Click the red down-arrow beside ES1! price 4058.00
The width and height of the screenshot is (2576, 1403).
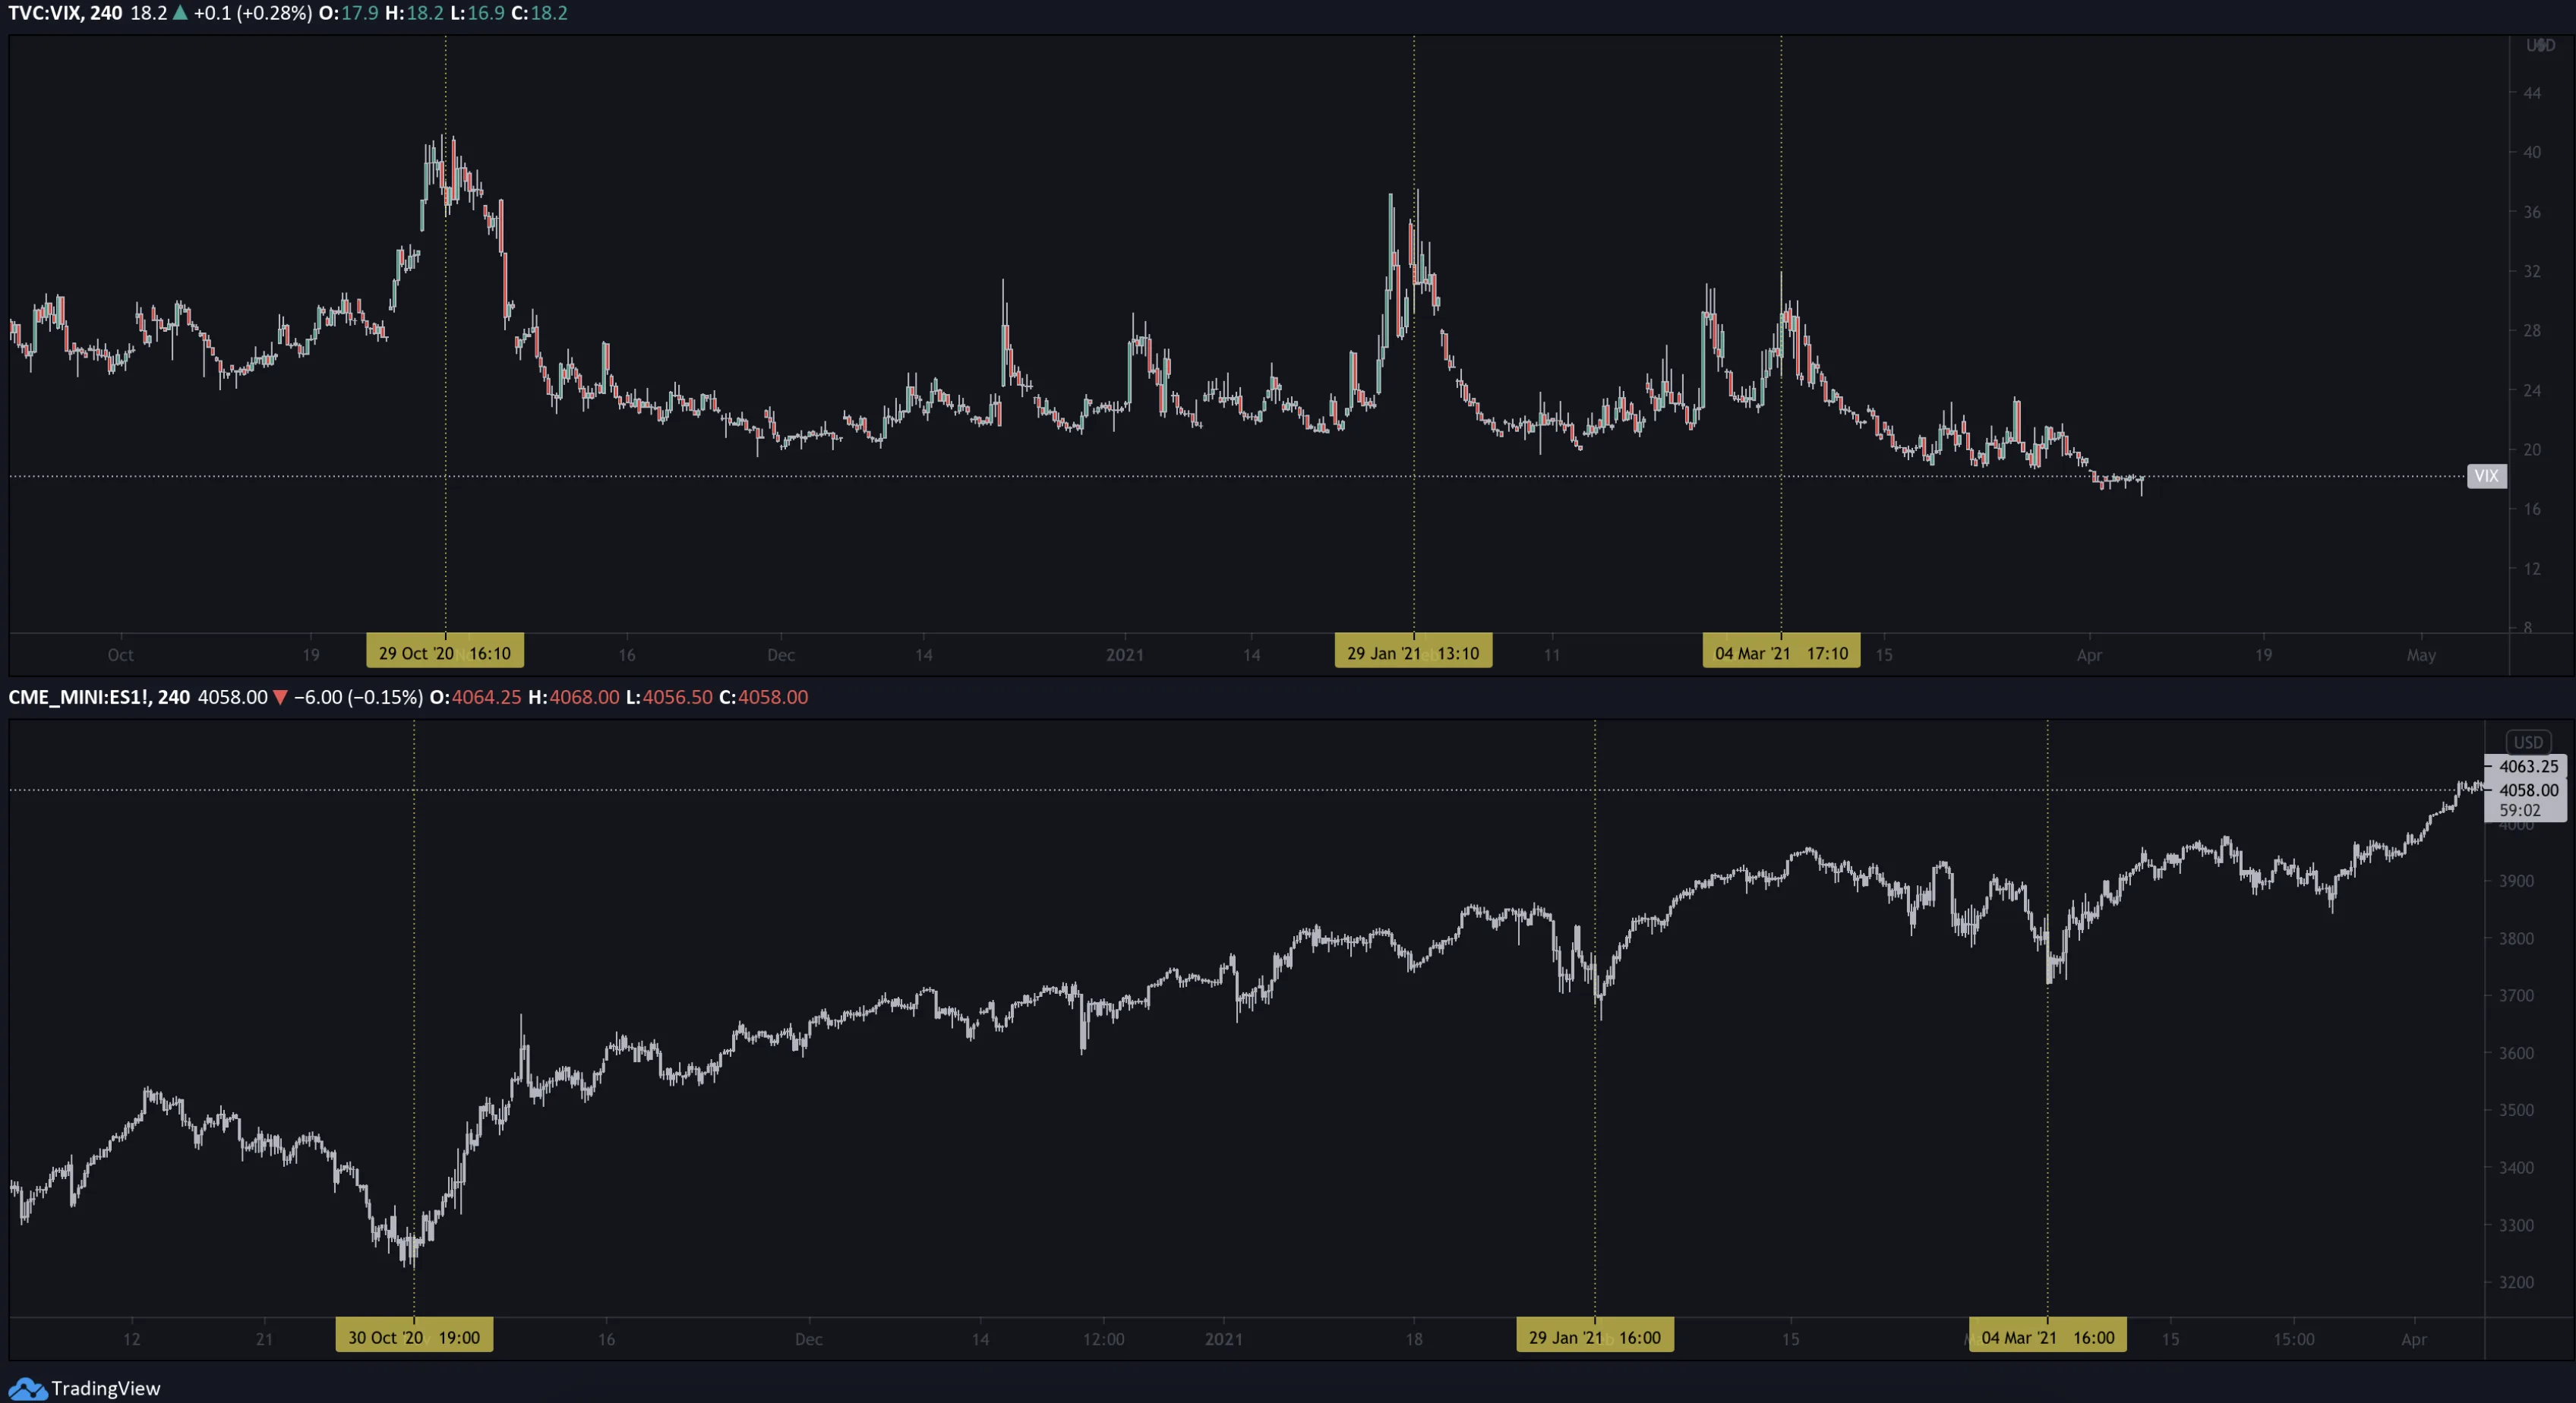280,698
